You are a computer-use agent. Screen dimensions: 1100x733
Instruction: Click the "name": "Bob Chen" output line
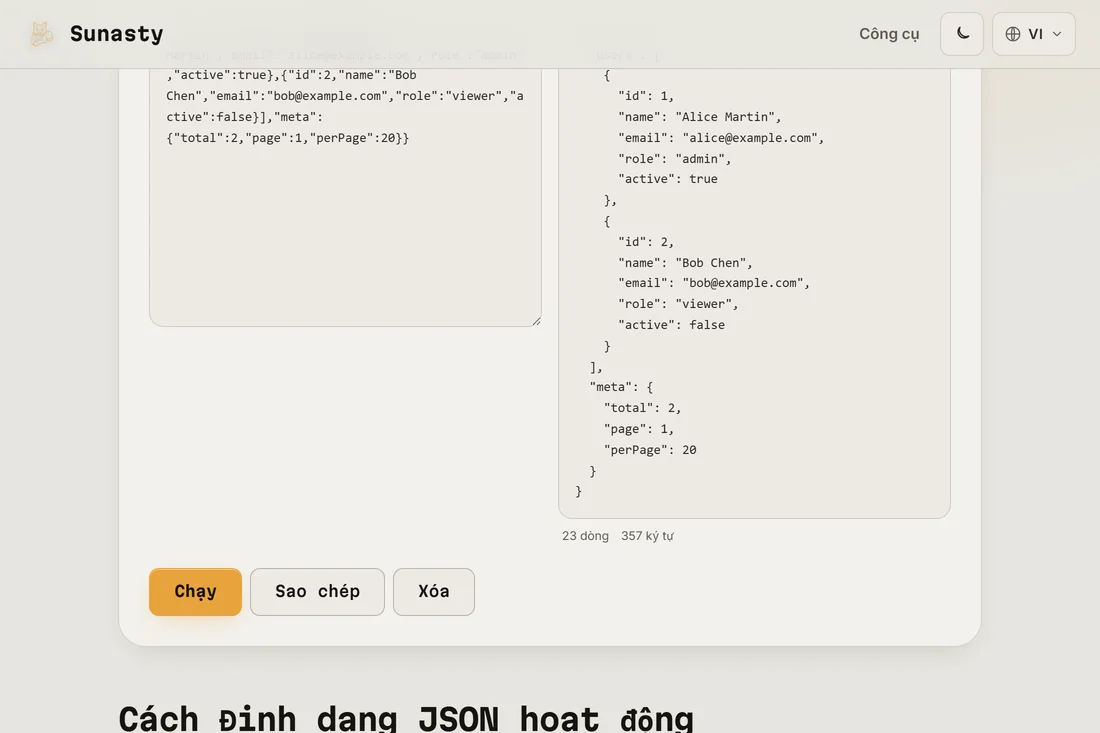point(685,263)
